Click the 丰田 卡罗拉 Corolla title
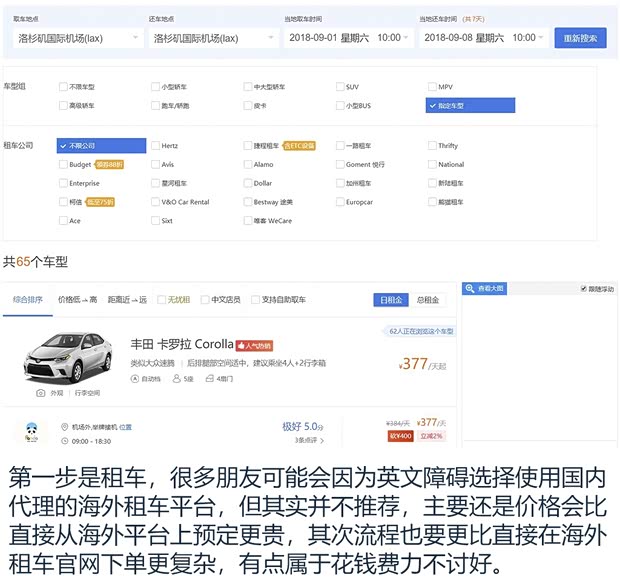Viewport: 620px width, 581px height. (182, 344)
